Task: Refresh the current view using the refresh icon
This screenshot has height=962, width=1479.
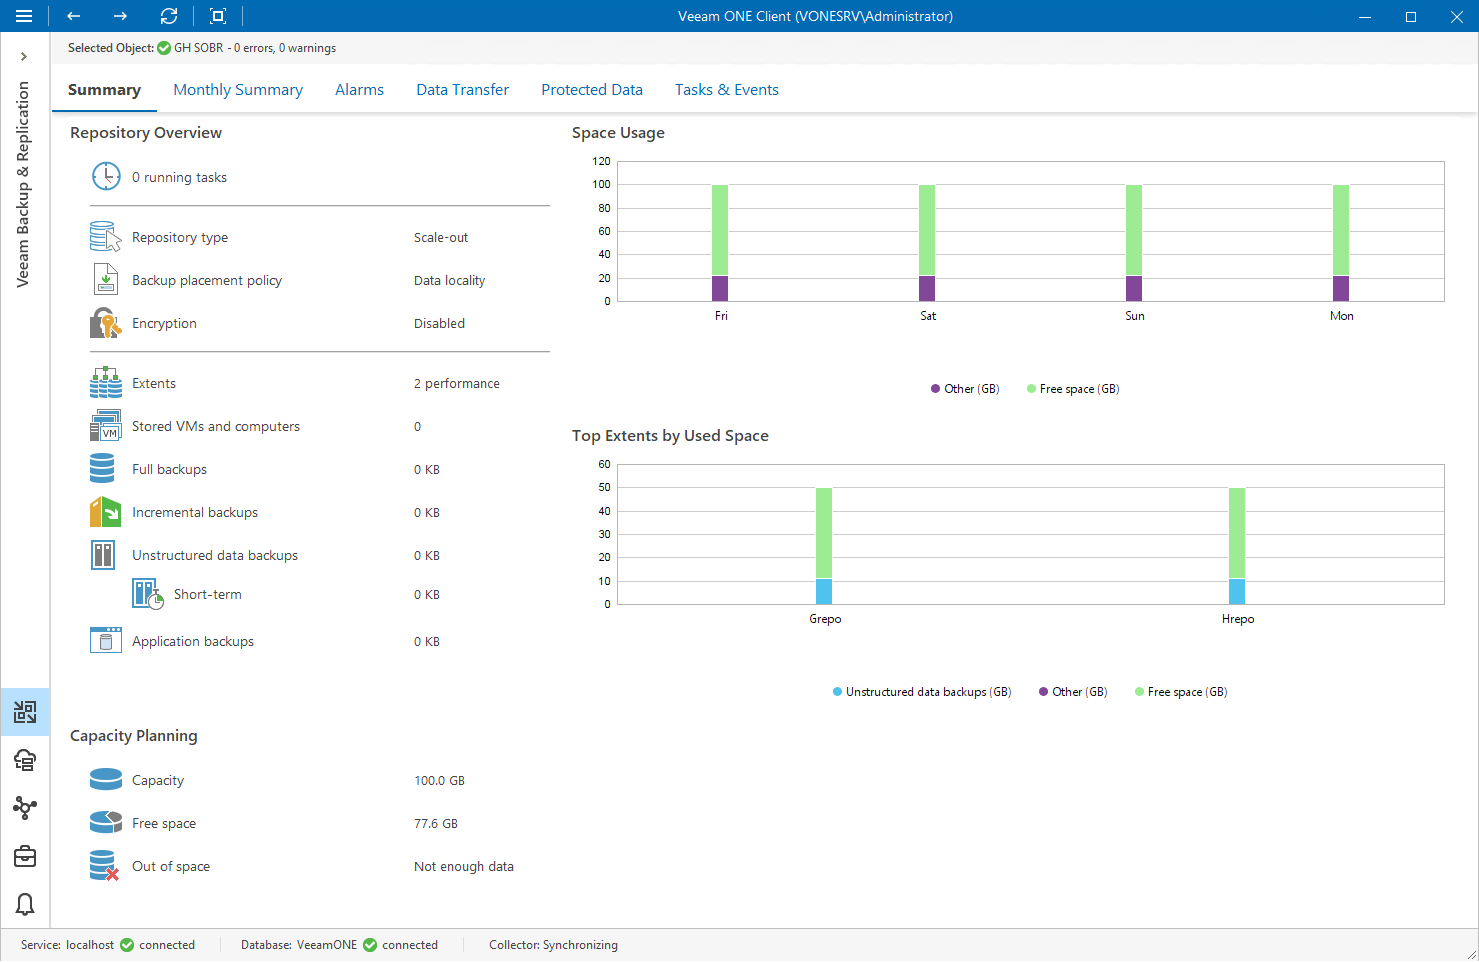Action: [x=169, y=16]
